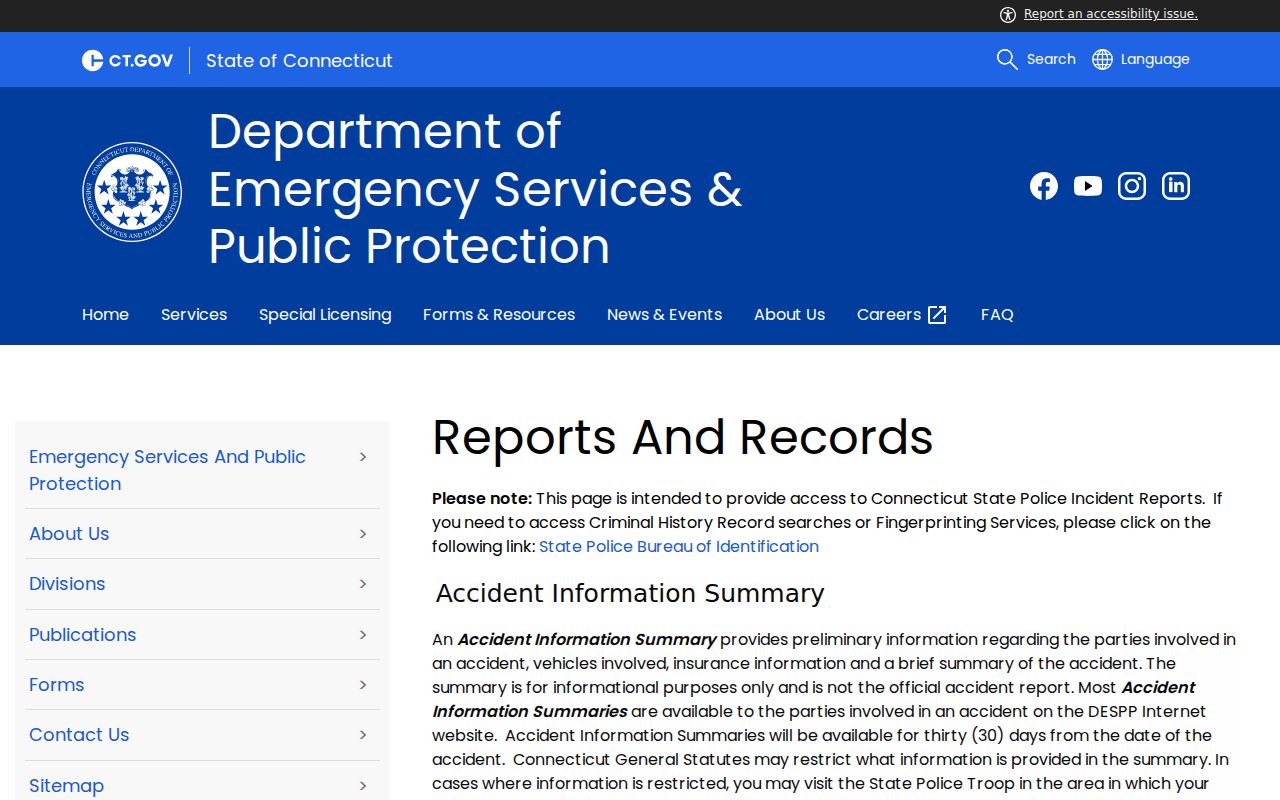
Task: Click the Language globe icon
Action: pos(1102,59)
